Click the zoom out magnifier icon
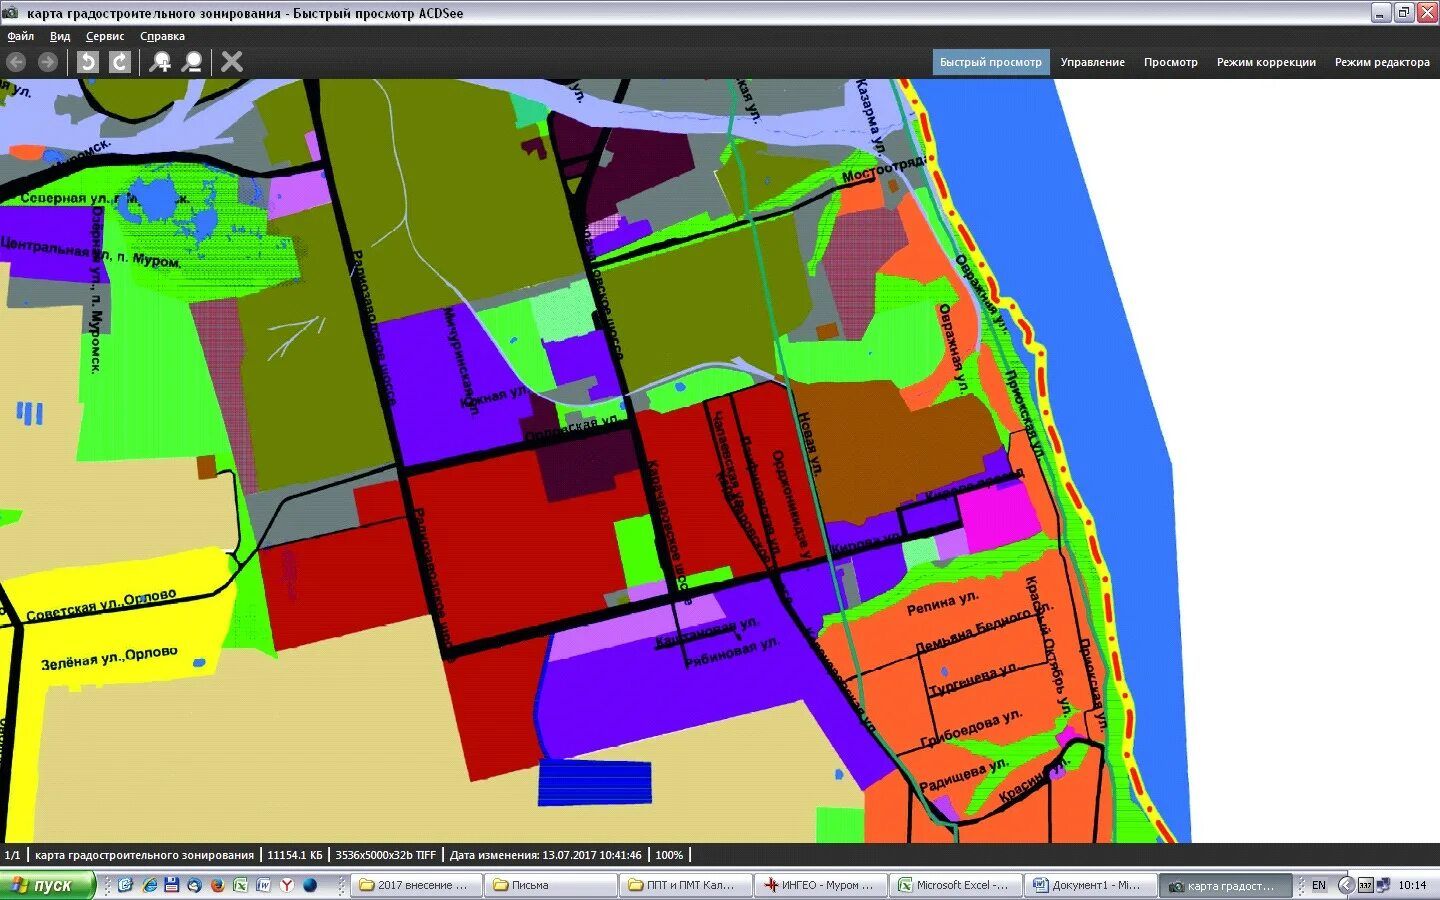The height and width of the screenshot is (900, 1440). 192,62
